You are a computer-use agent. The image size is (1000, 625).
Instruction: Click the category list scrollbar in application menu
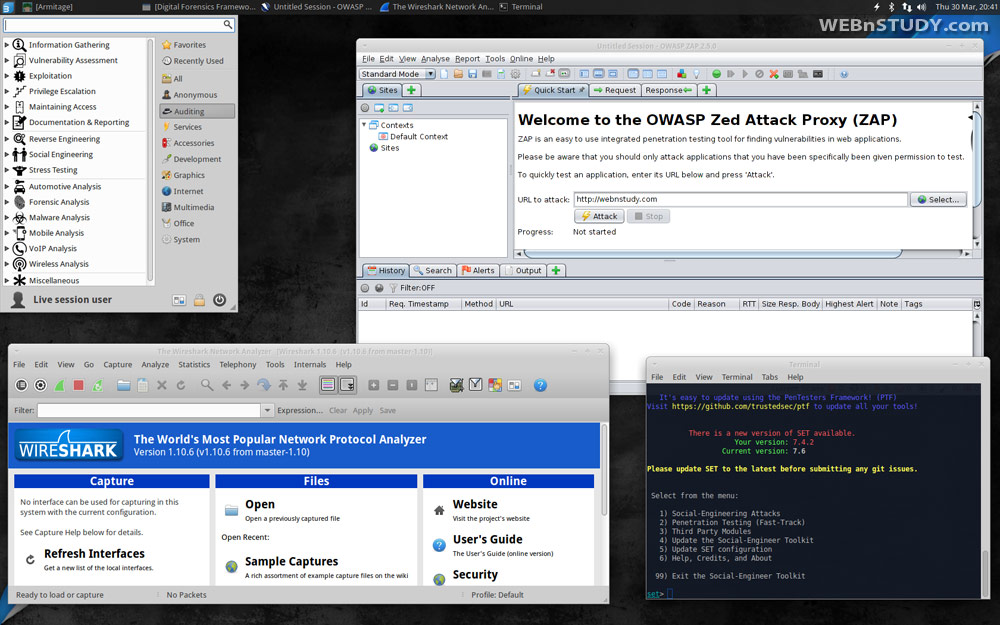pyautogui.click(x=151, y=159)
